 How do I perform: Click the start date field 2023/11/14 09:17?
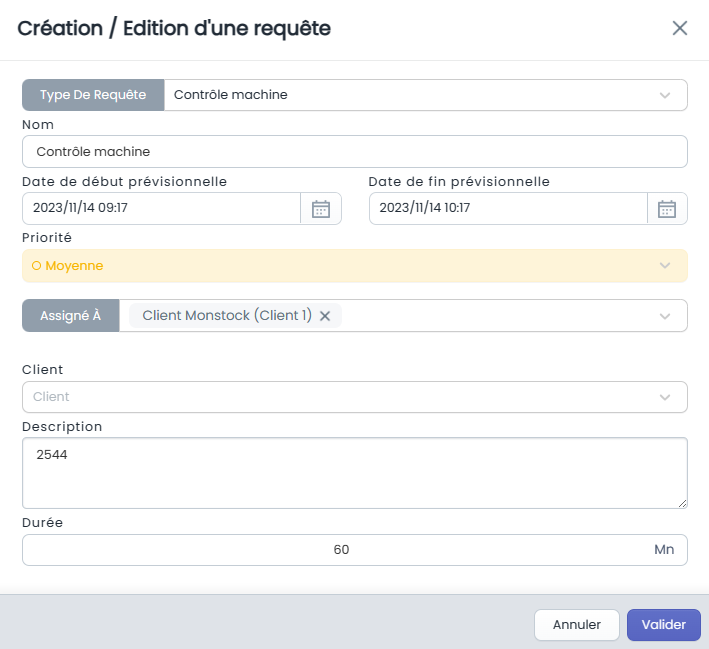click(161, 208)
